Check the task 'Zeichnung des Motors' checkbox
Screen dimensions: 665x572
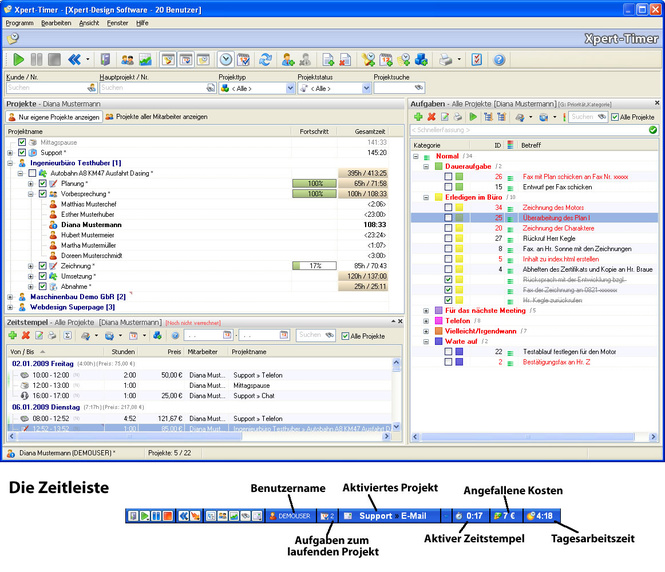[x=448, y=207]
